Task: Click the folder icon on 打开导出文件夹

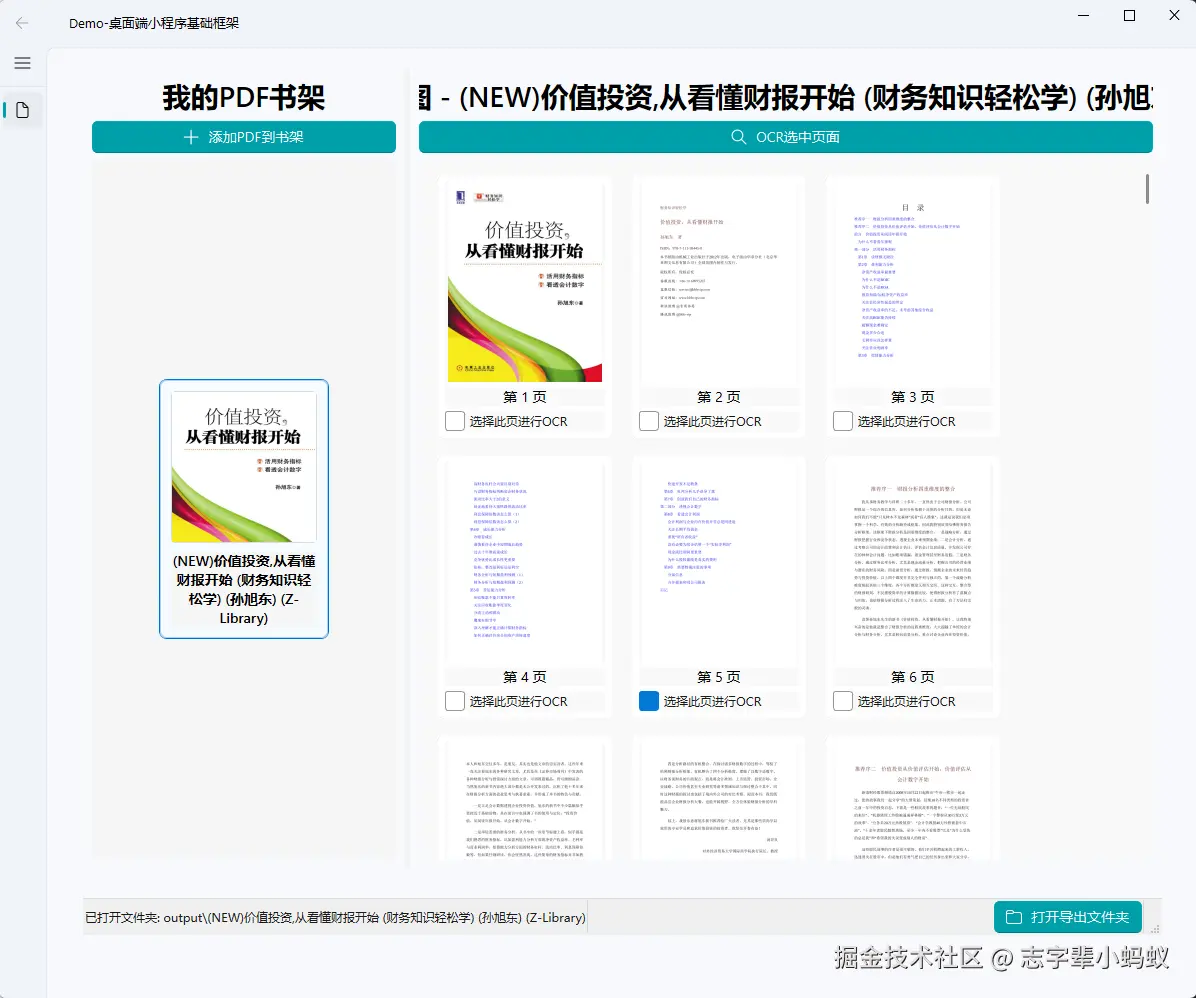Action: [x=1014, y=917]
